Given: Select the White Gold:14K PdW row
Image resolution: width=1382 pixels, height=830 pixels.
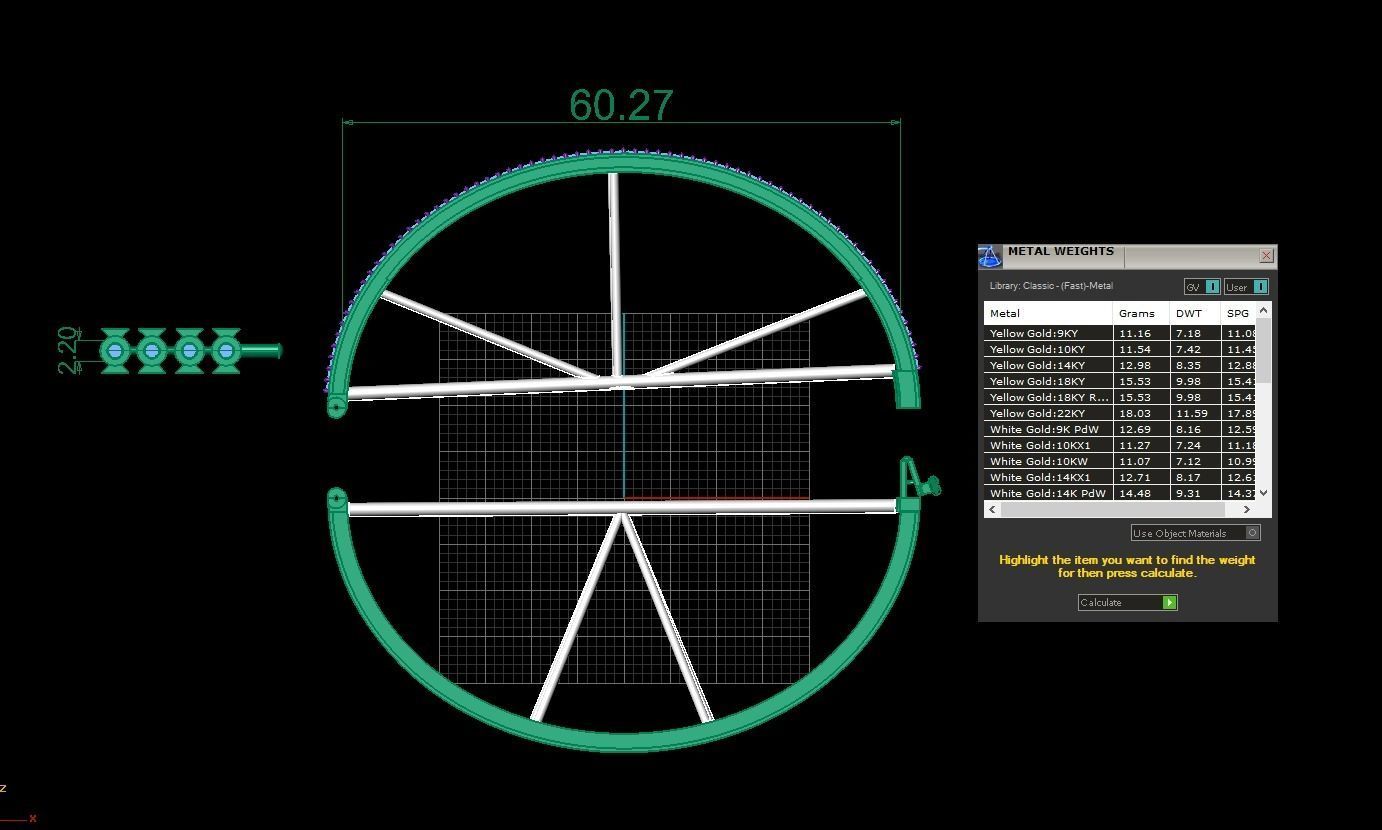Looking at the screenshot, I should coord(1119,493).
